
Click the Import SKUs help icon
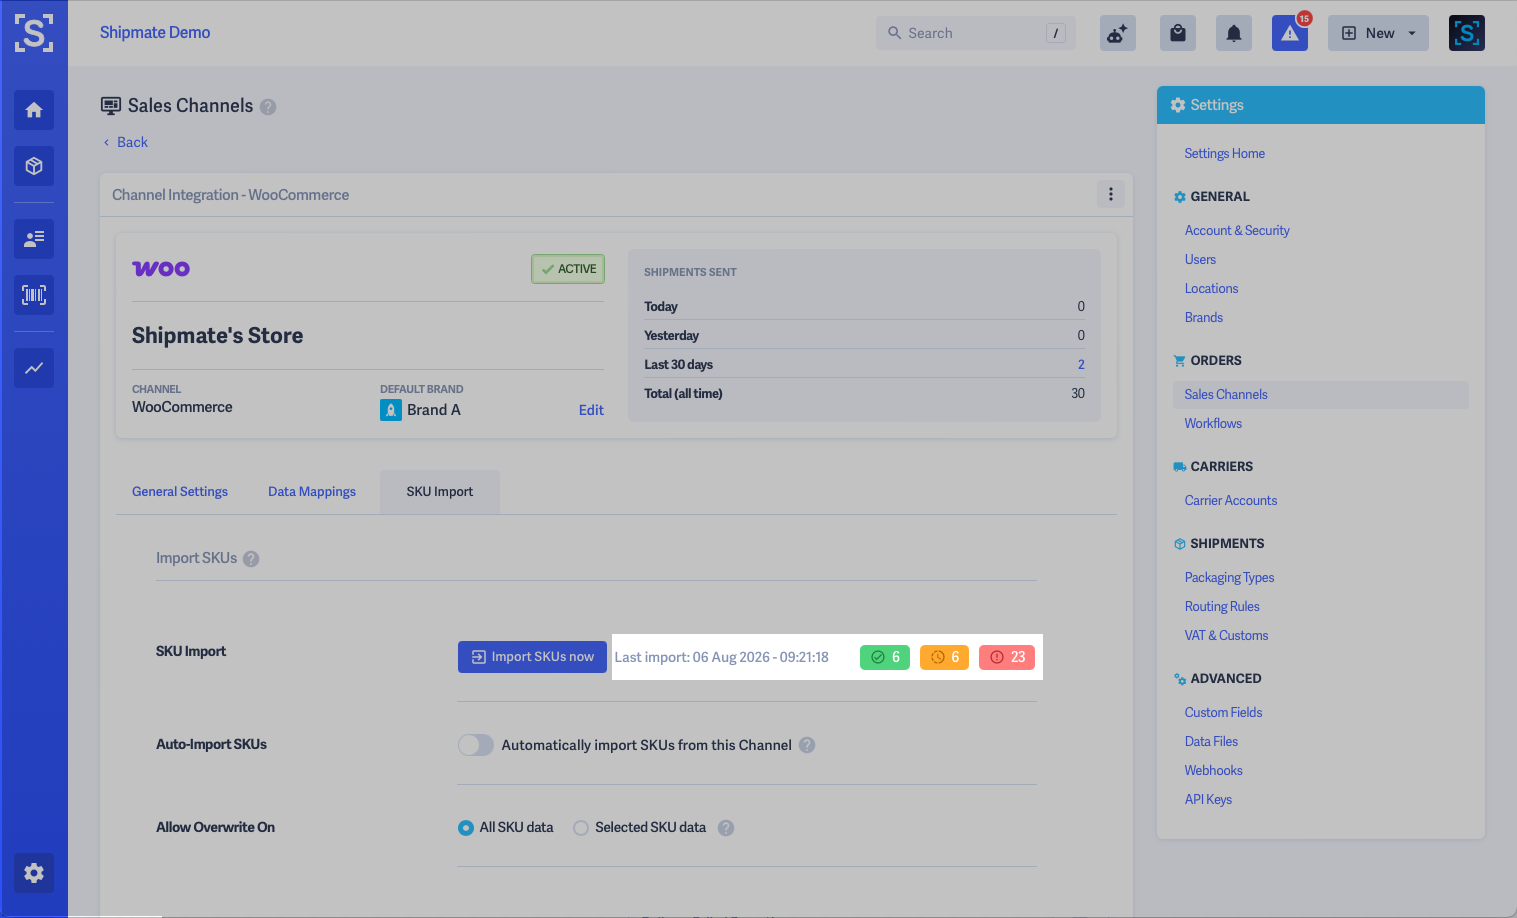tap(251, 559)
